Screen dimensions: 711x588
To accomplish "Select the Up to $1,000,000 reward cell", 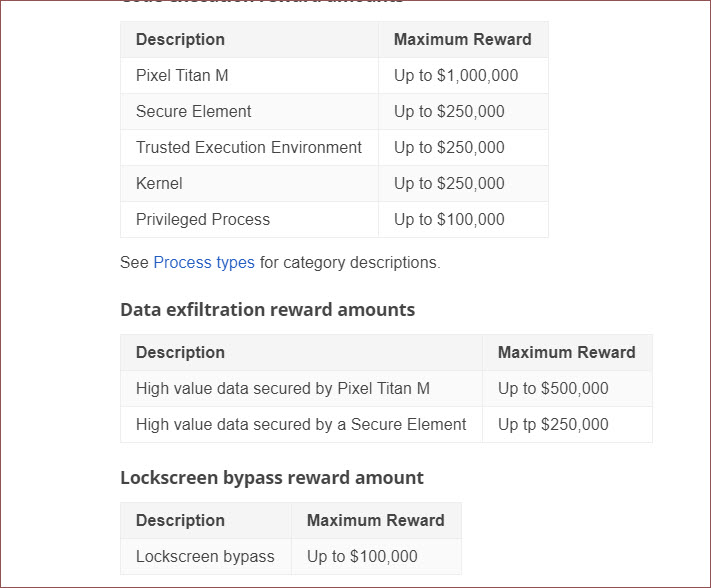I will tap(455, 76).
